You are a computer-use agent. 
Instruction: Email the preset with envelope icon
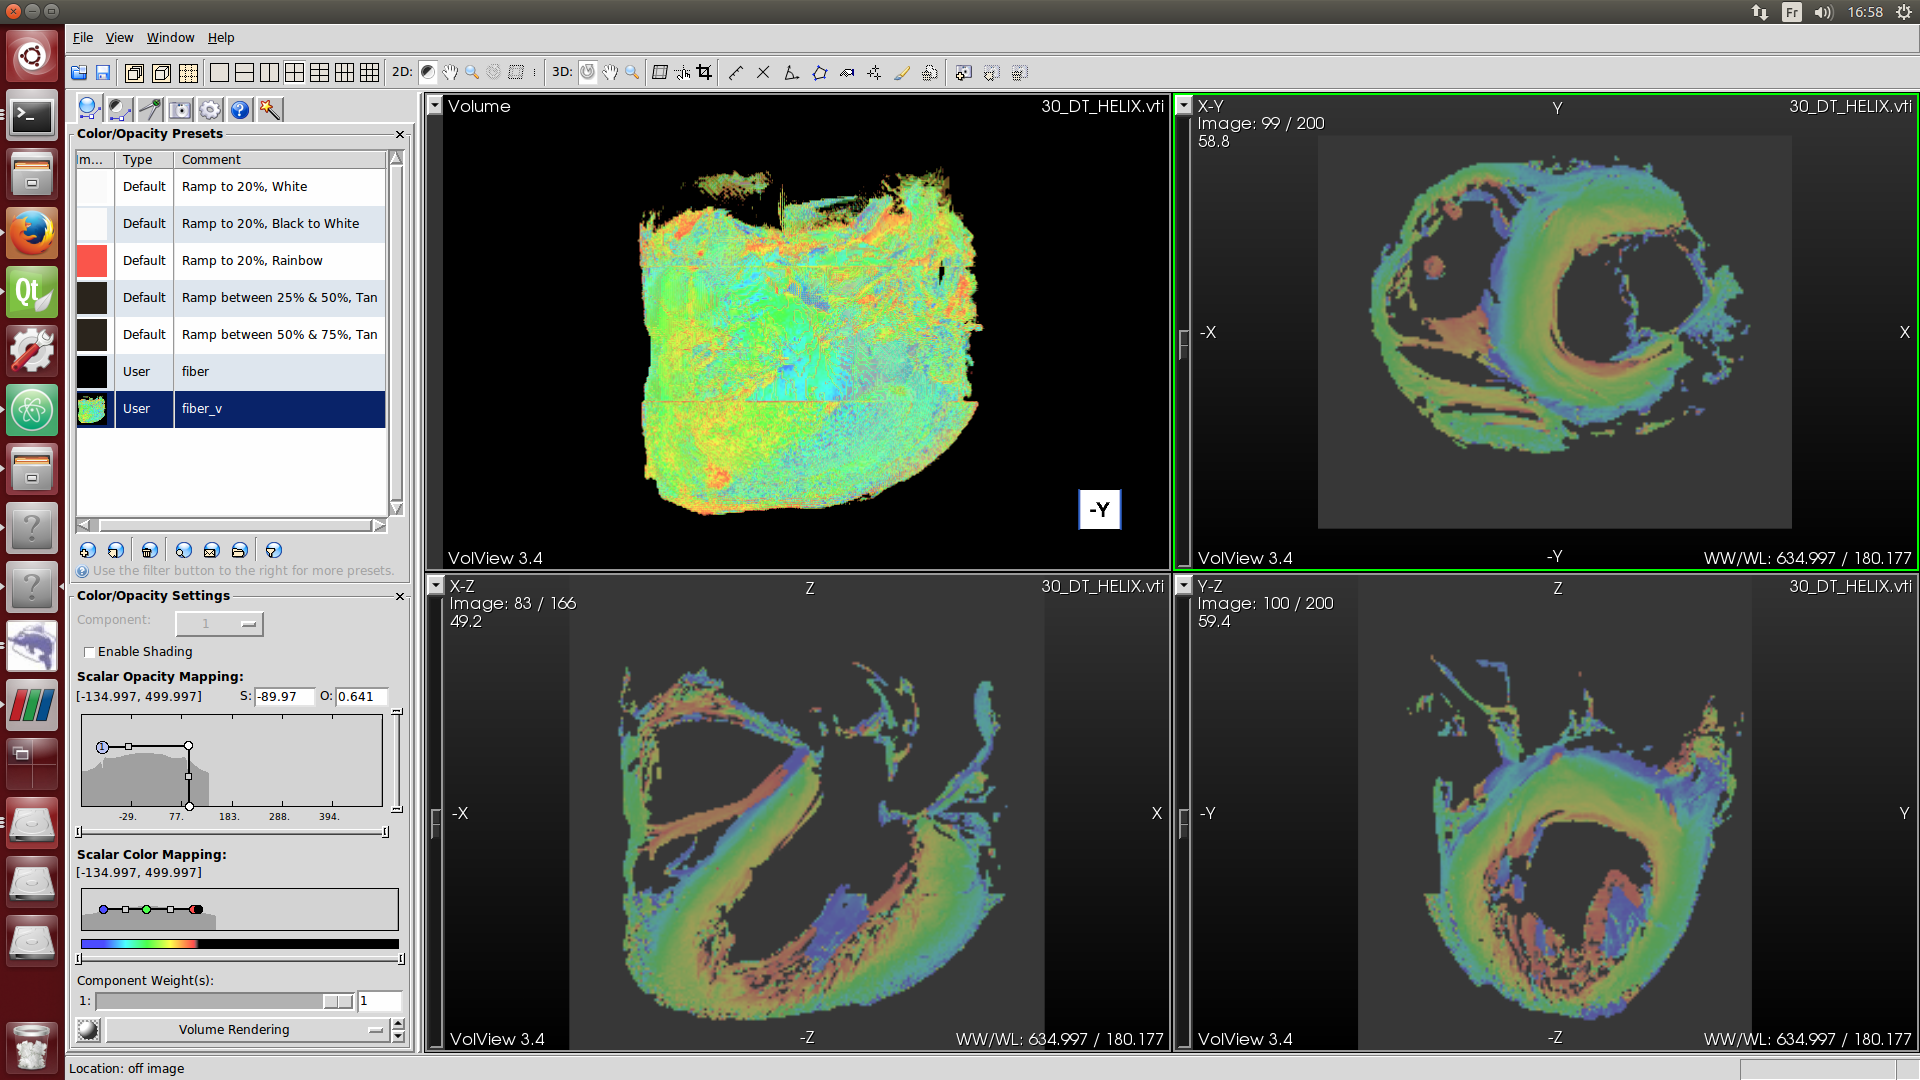click(211, 550)
